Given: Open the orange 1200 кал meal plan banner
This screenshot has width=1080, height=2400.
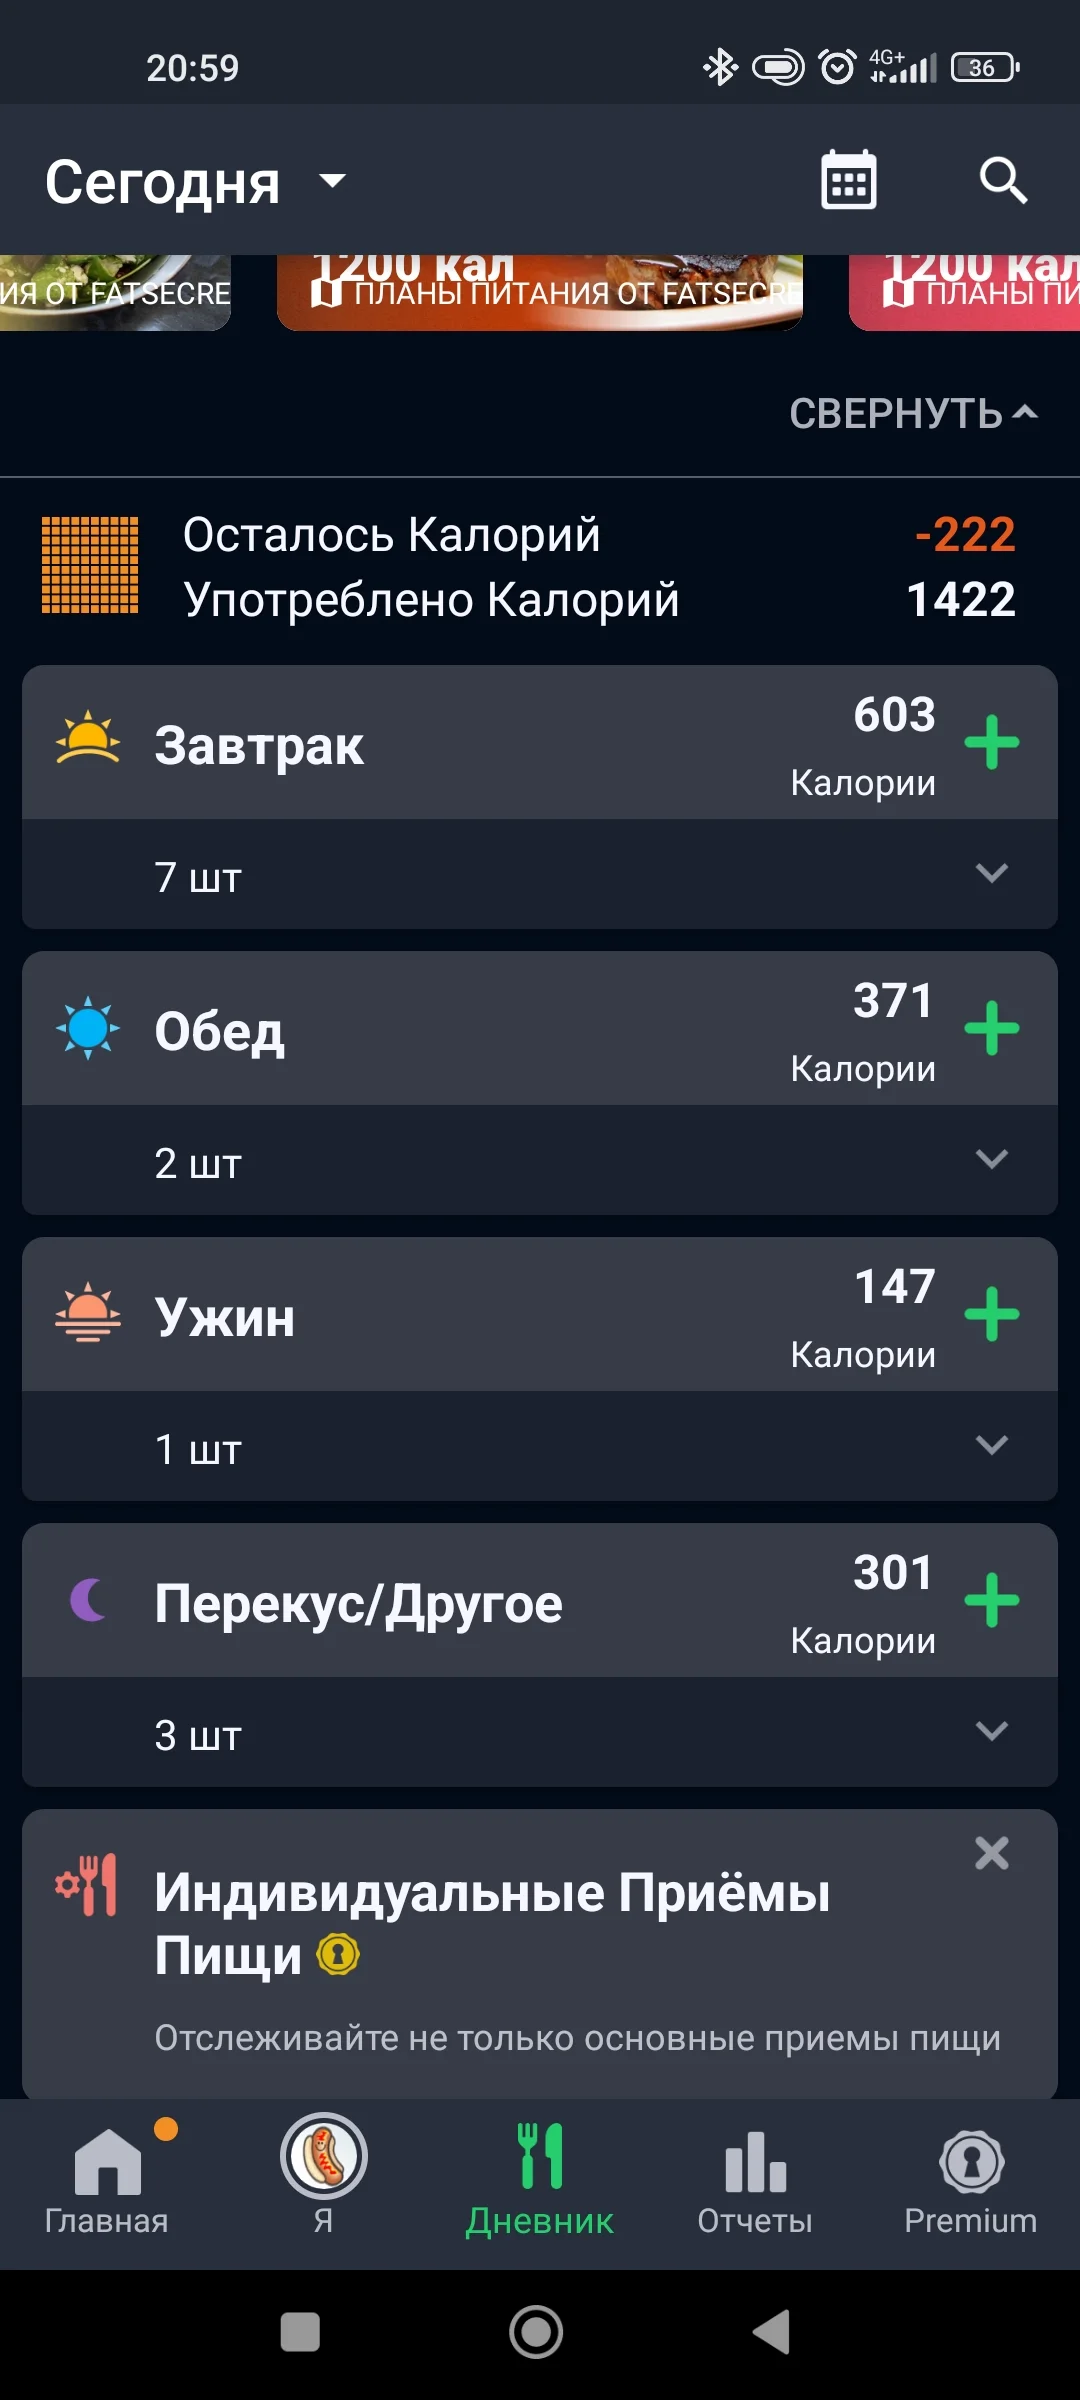Looking at the screenshot, I should [x=540, y=292].
